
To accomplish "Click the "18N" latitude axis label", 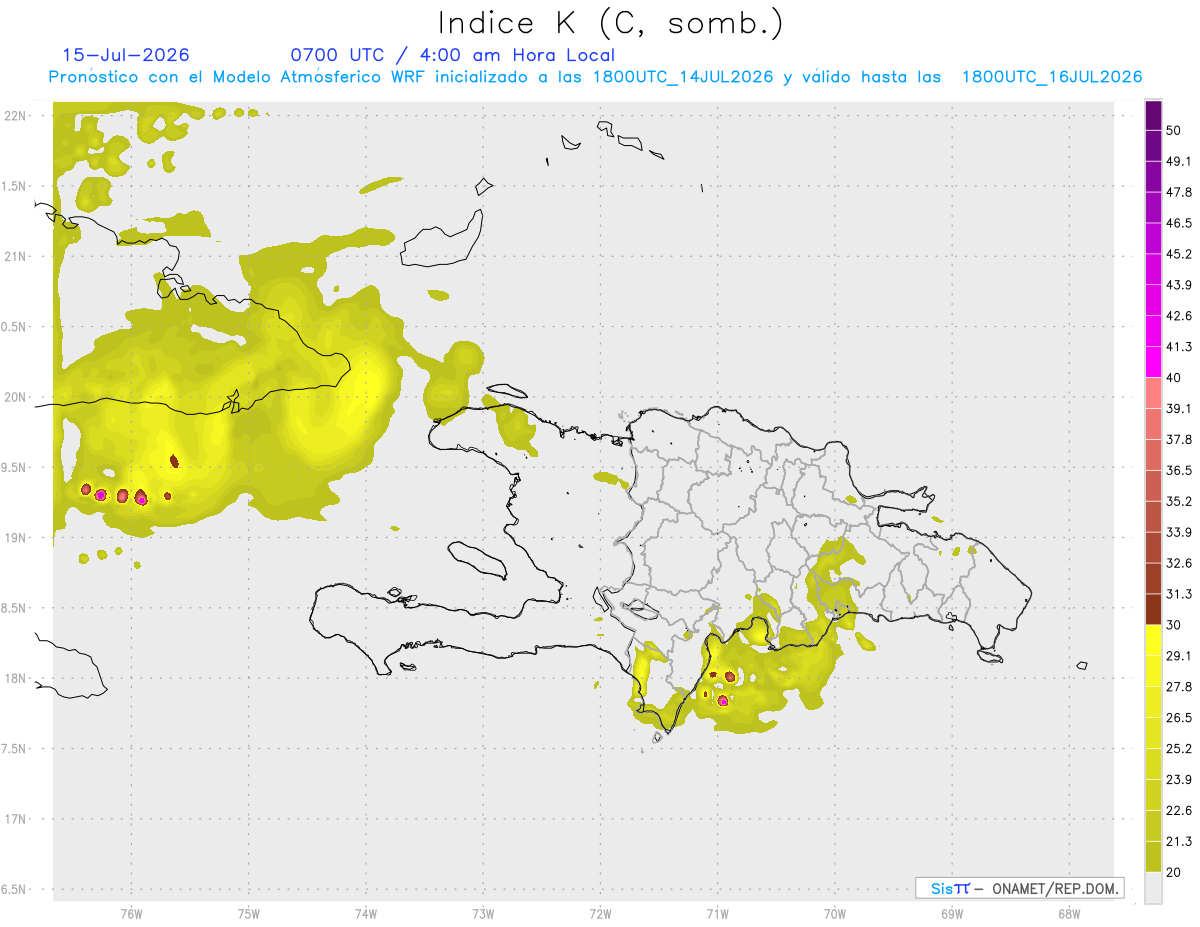I will click(x=16, y=679).
